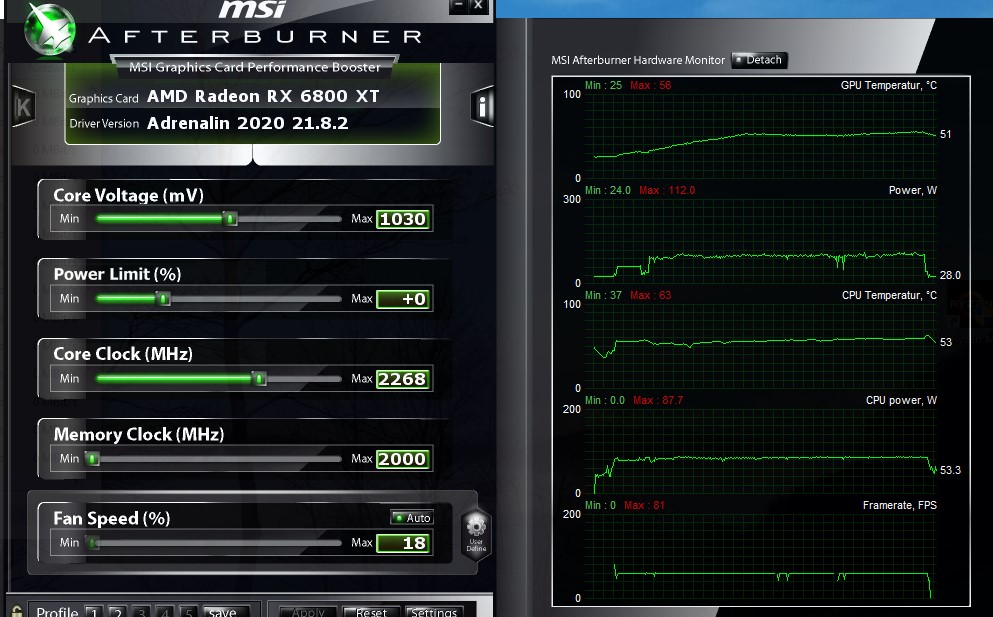Click the current CPU power value 53.3
Image resolution: width=993 pixels, height=617 pixels.
[950, 470]
